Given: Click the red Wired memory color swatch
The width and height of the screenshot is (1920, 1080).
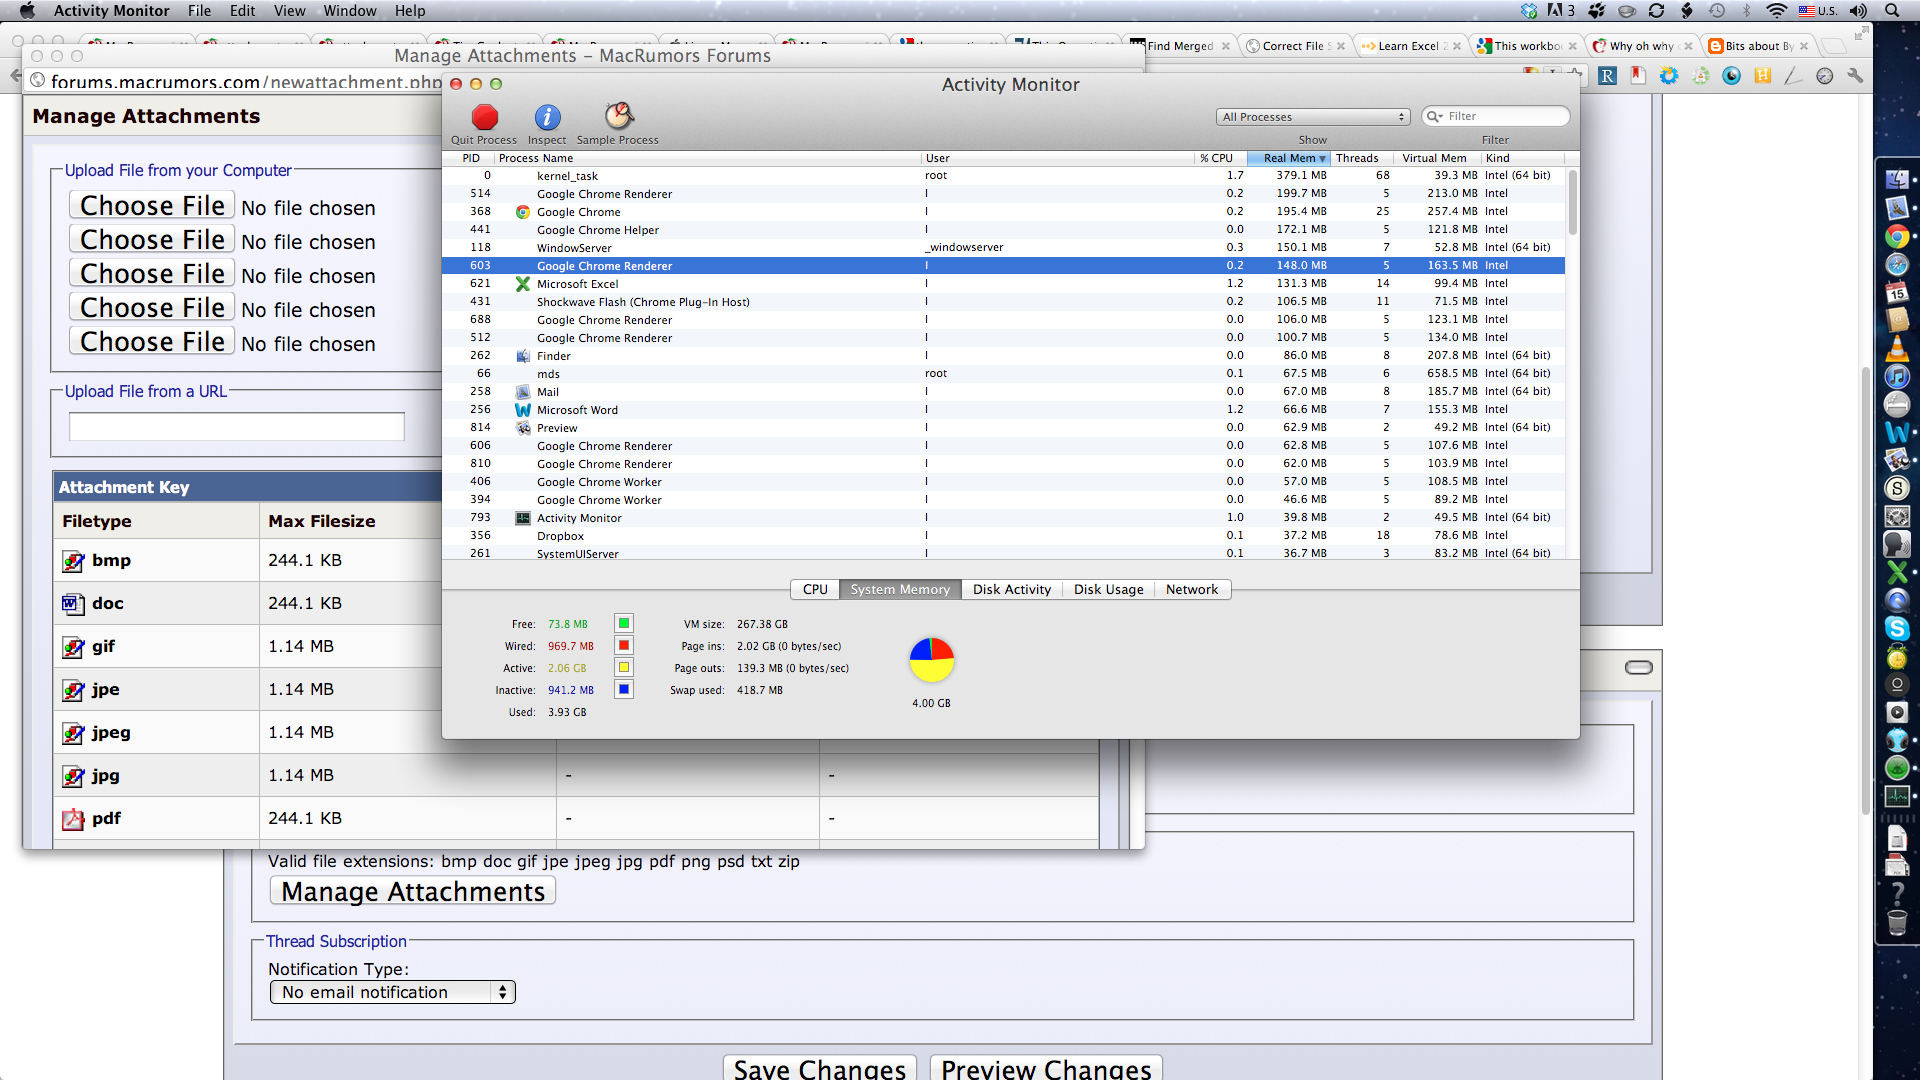Looking at the screenshot, I should pos(624,646).
